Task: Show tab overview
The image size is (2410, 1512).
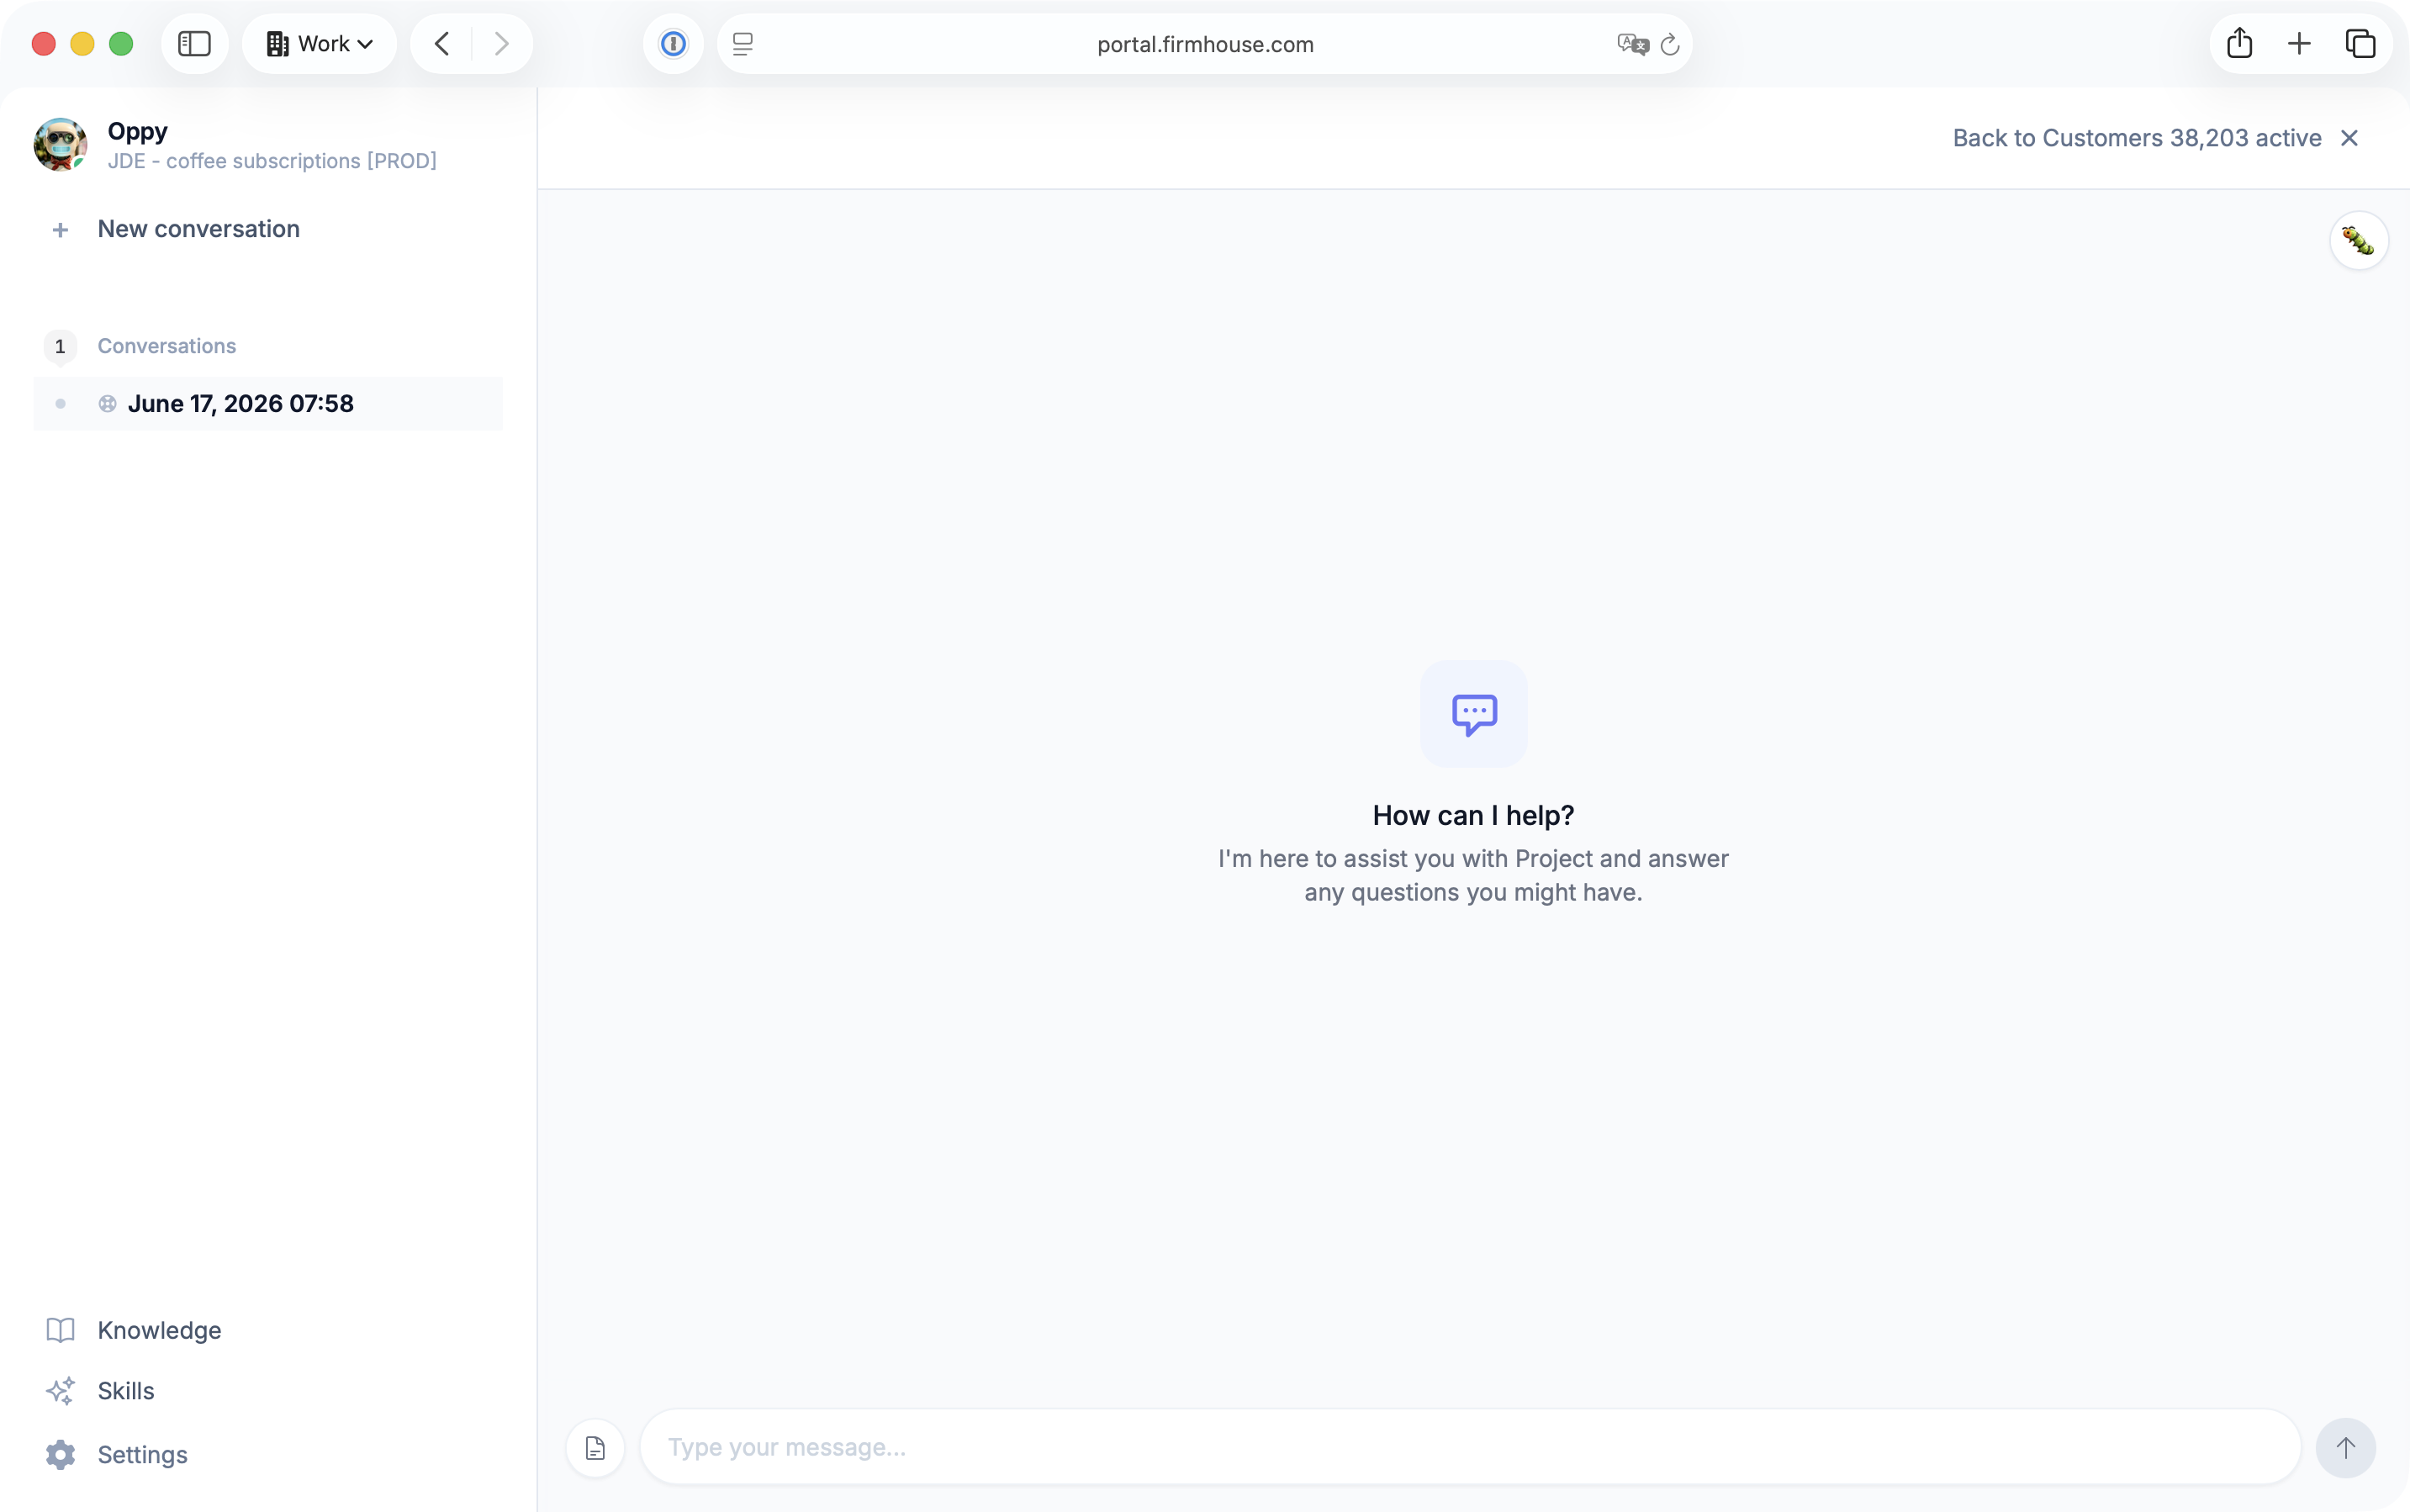Action: (x=2360, y=44)
